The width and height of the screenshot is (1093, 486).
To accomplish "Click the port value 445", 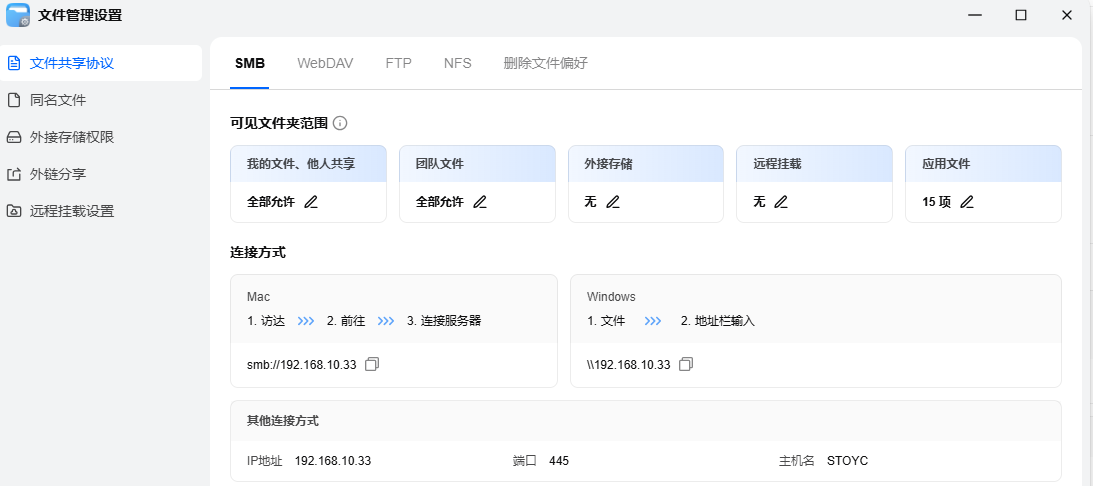I will click(559, 461).
